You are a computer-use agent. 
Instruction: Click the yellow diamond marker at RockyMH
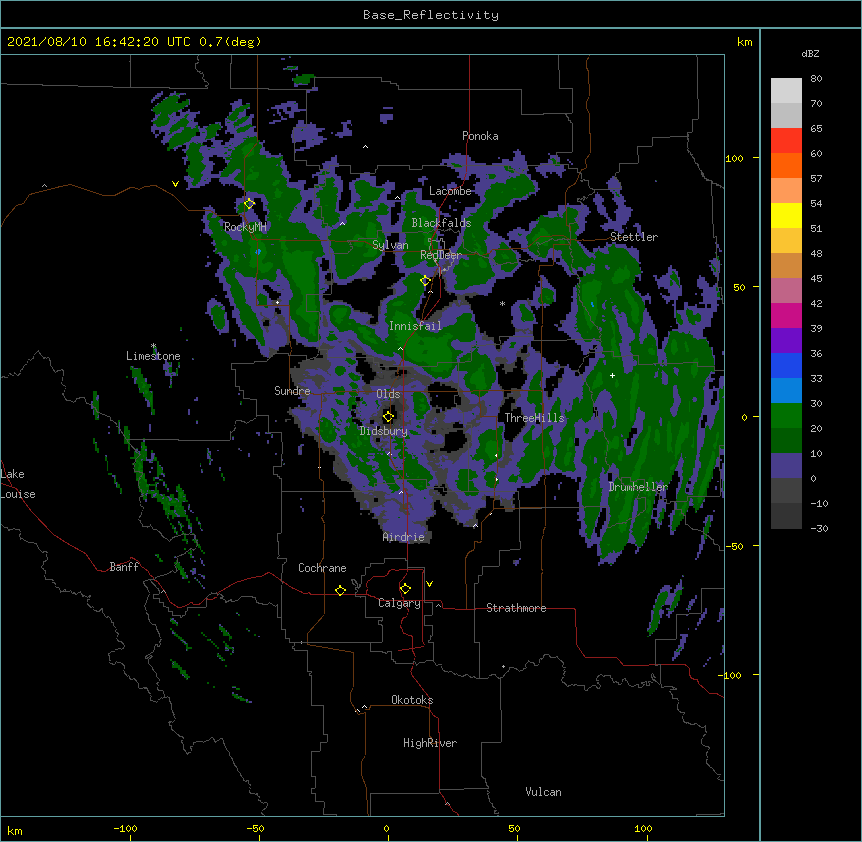point(249,204)
